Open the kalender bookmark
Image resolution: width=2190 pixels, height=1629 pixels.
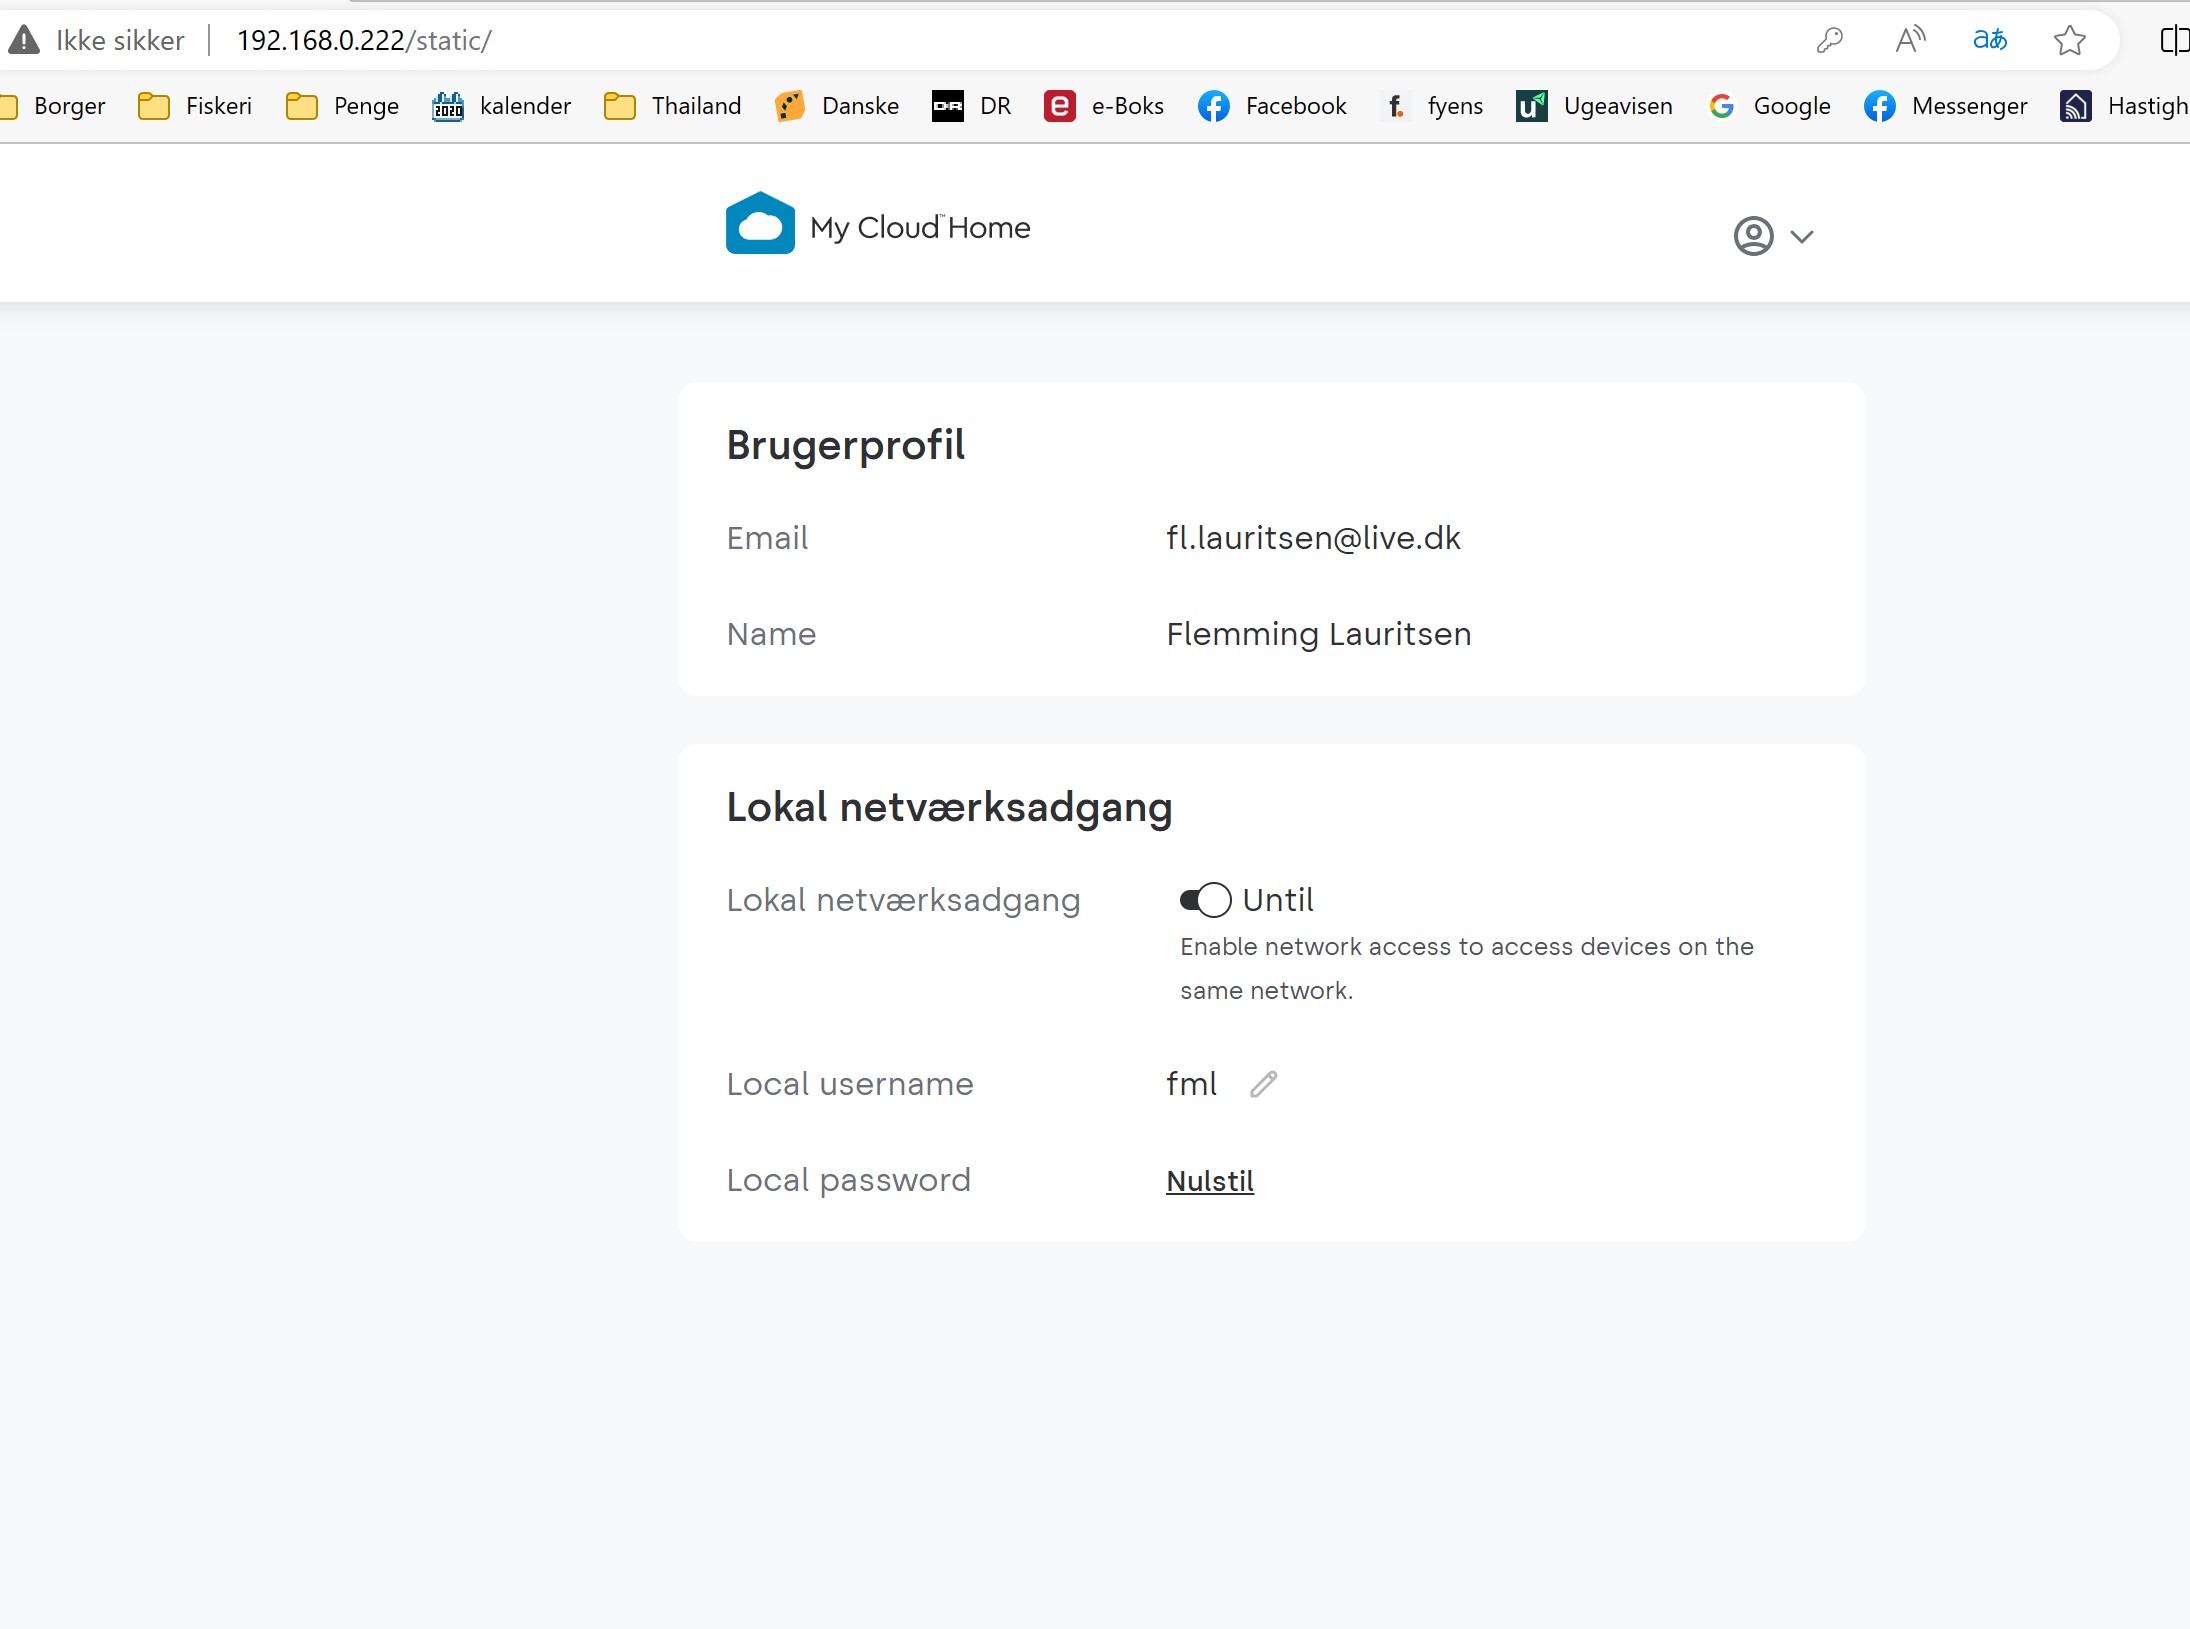502,106
